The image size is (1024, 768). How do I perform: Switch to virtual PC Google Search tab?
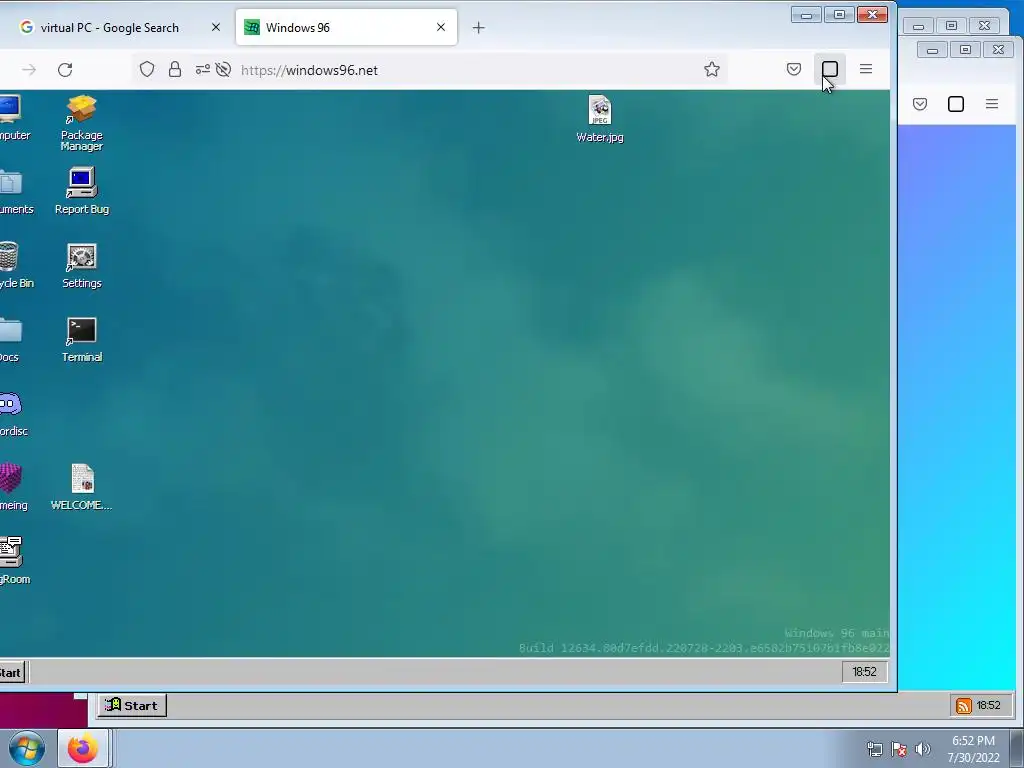[x=111, y=27]
